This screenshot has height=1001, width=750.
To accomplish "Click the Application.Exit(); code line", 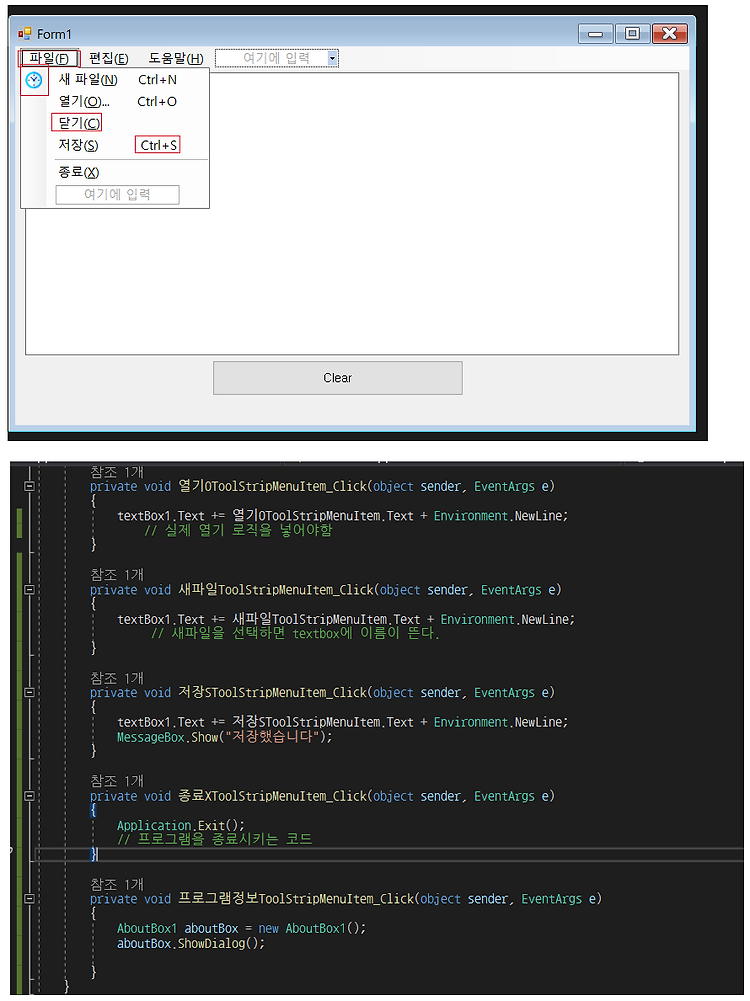I will 181,825.
